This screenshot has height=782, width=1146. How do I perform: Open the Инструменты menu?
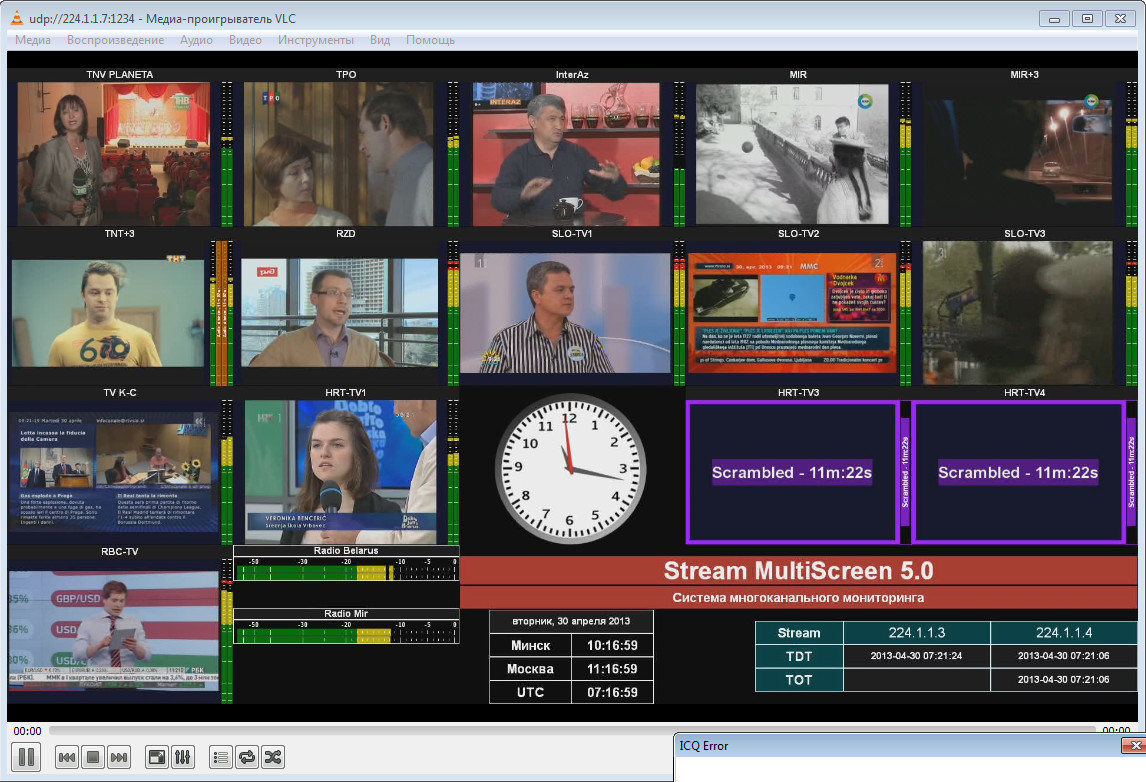316,39
